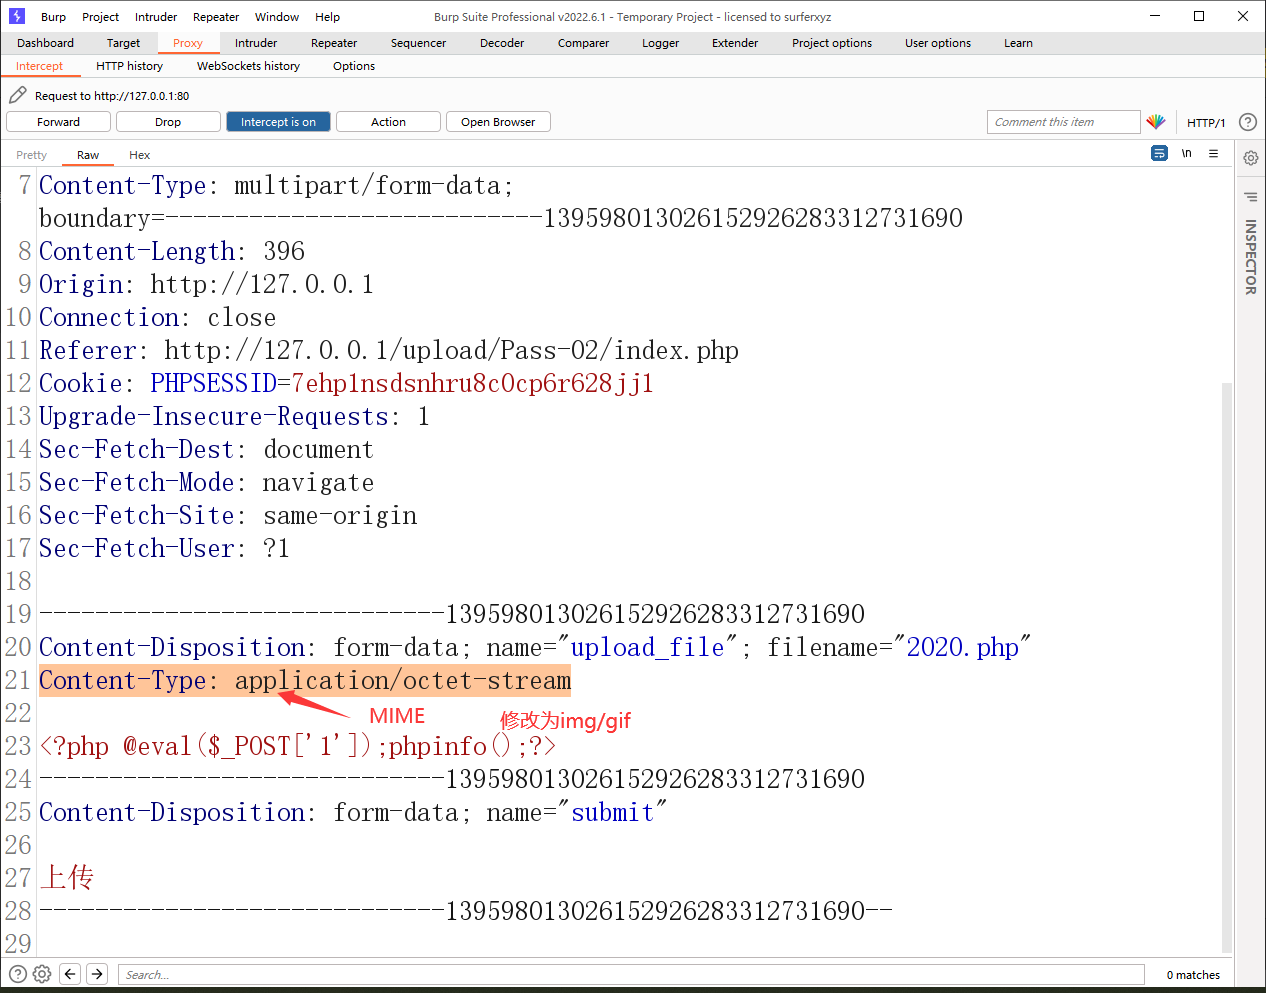The image size is (1266, 993).
Task: Open the User options tab
Action: click(x=938, y=43)
